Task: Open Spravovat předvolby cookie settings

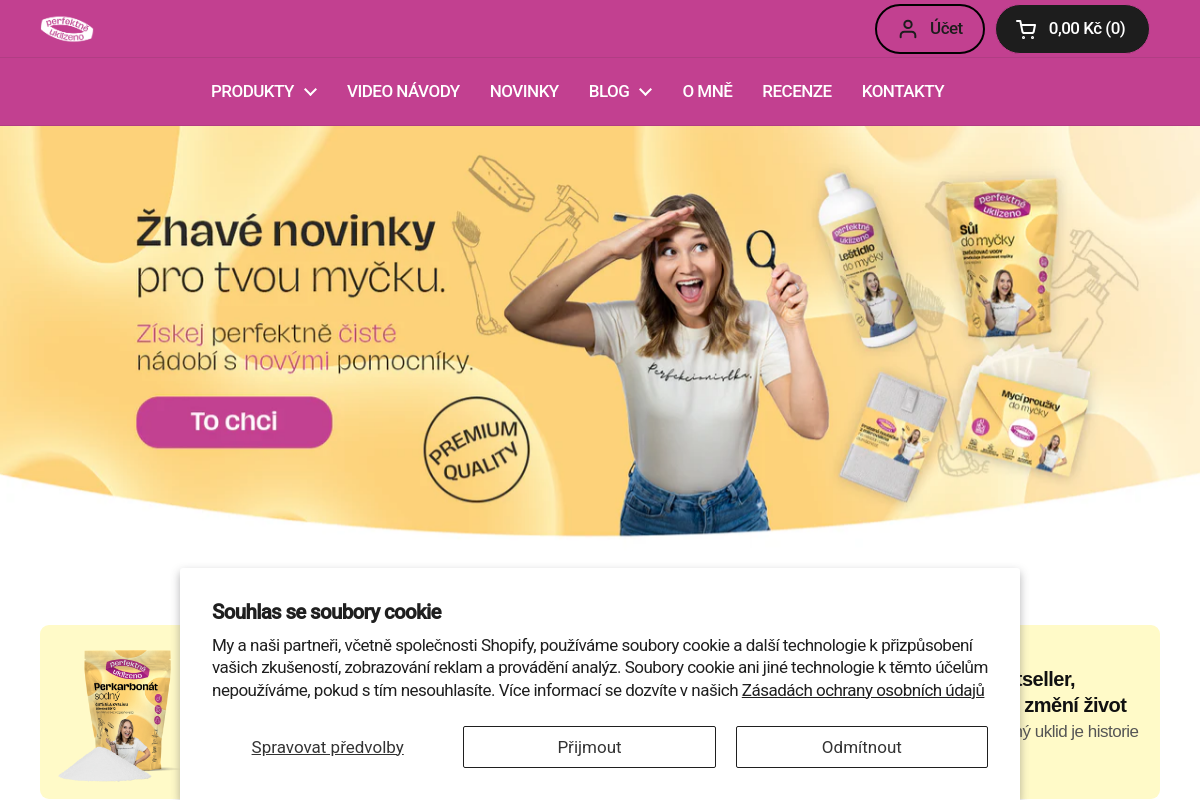Action: (x=327, y=747)
